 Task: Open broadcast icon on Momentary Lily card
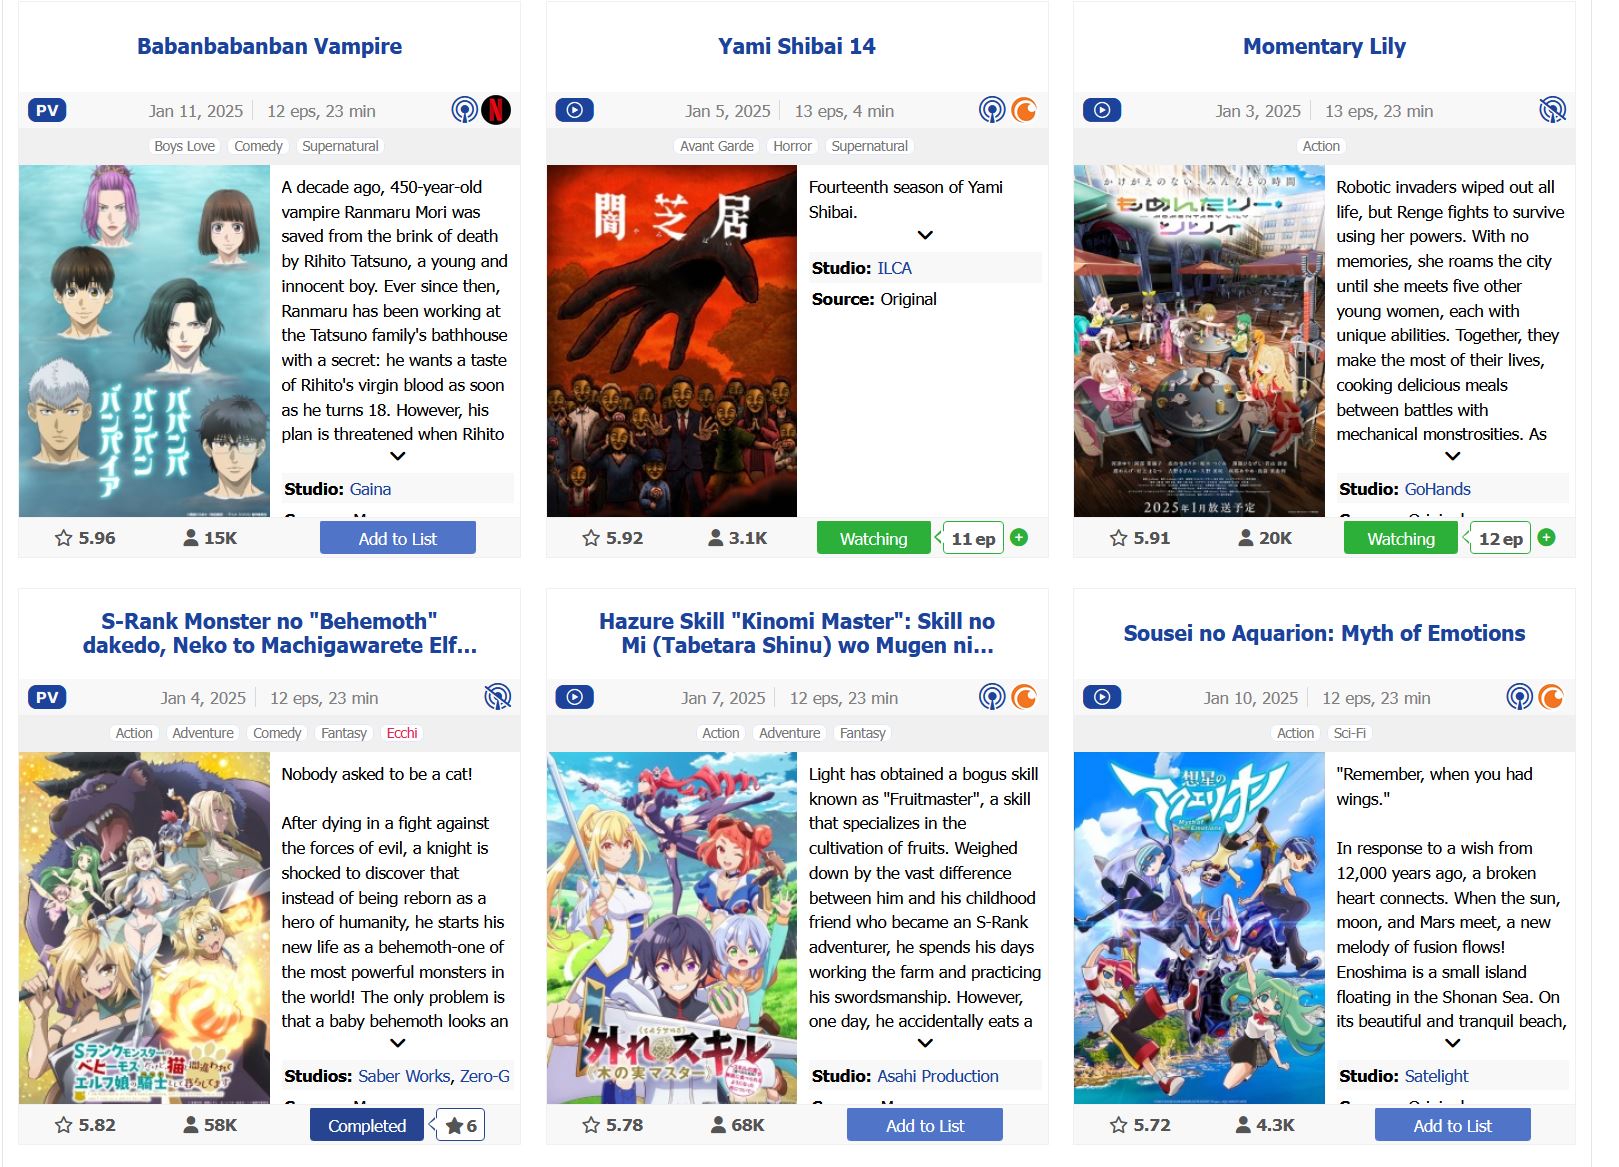1552,110
